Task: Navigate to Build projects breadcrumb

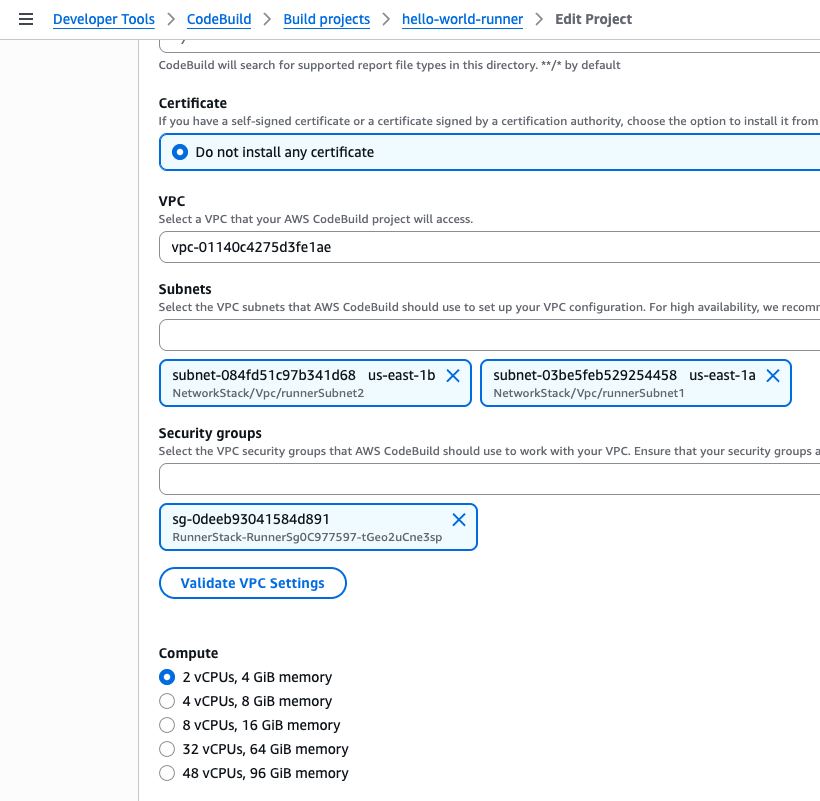Action: pyautogui.click(x=327, y=19)
